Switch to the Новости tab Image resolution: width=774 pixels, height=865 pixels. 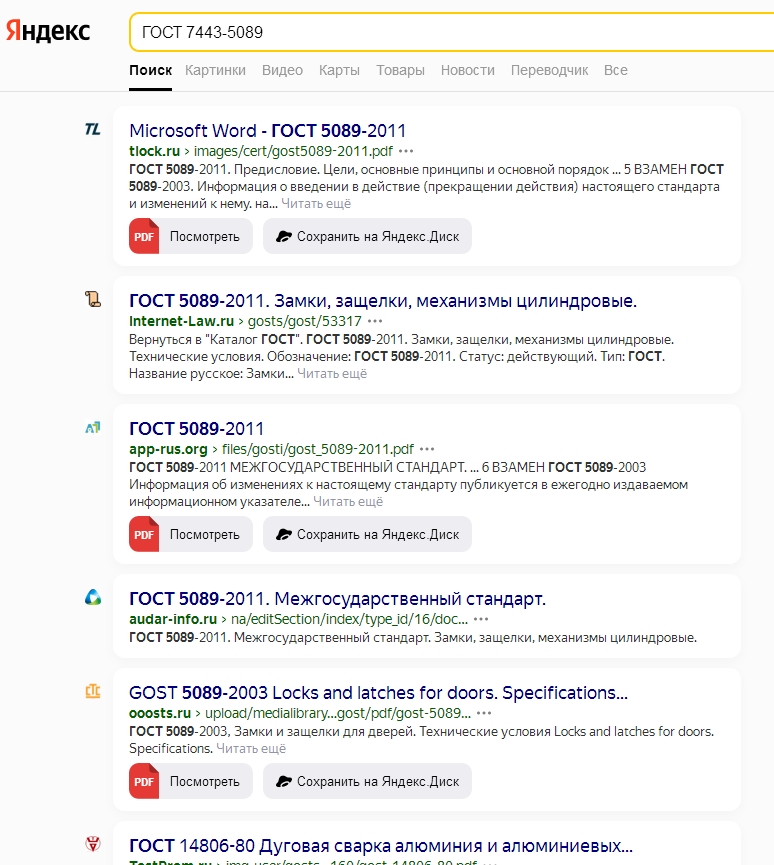[468, 70]
